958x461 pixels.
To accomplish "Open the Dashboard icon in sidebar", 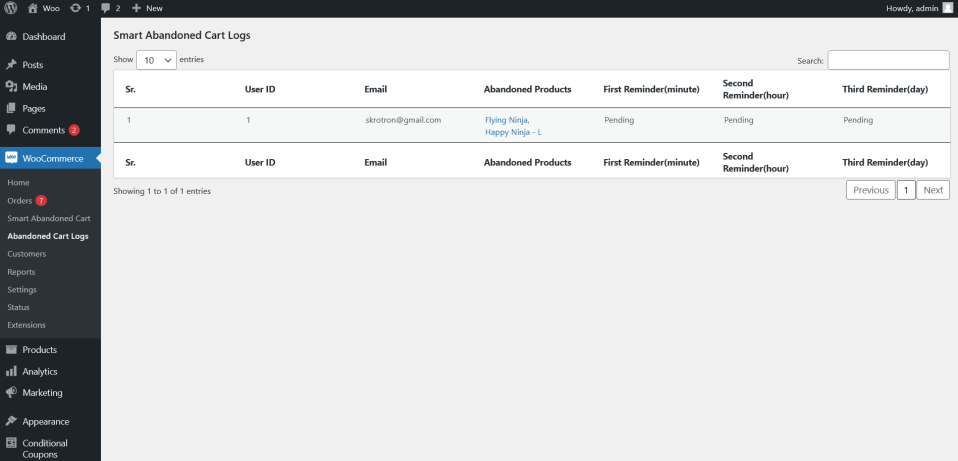I will tap(11, 37).
